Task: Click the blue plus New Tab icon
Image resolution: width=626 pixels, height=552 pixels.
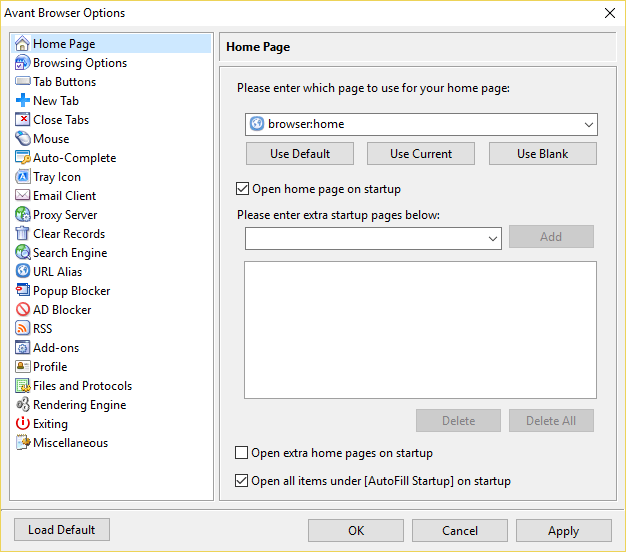Action: click(x=22, y=100)
